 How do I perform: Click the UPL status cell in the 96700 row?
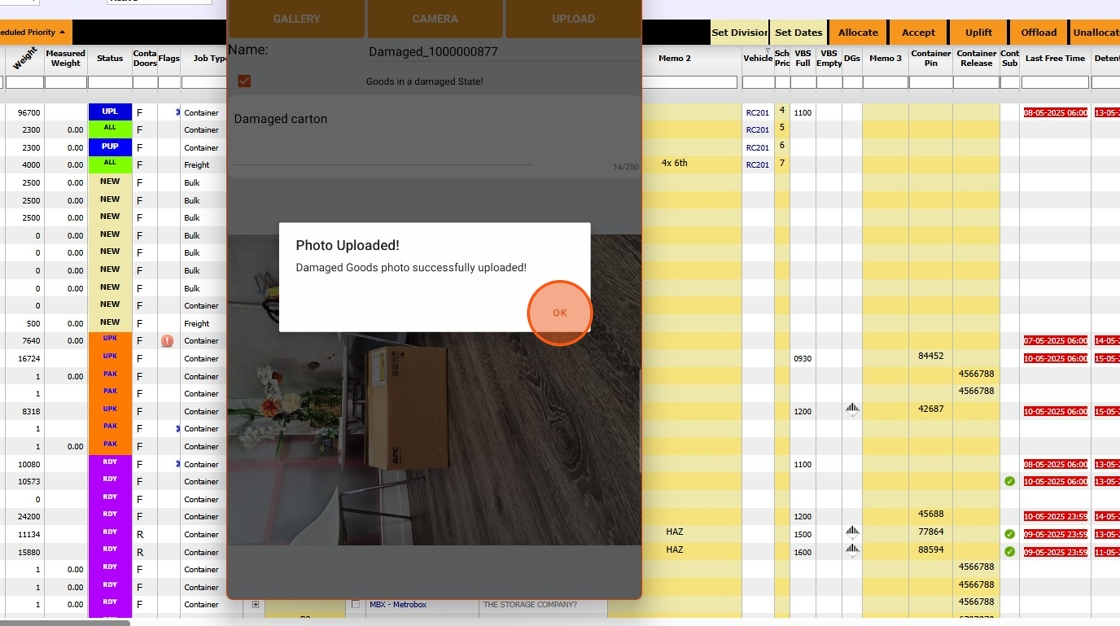(x=110, y=111)
